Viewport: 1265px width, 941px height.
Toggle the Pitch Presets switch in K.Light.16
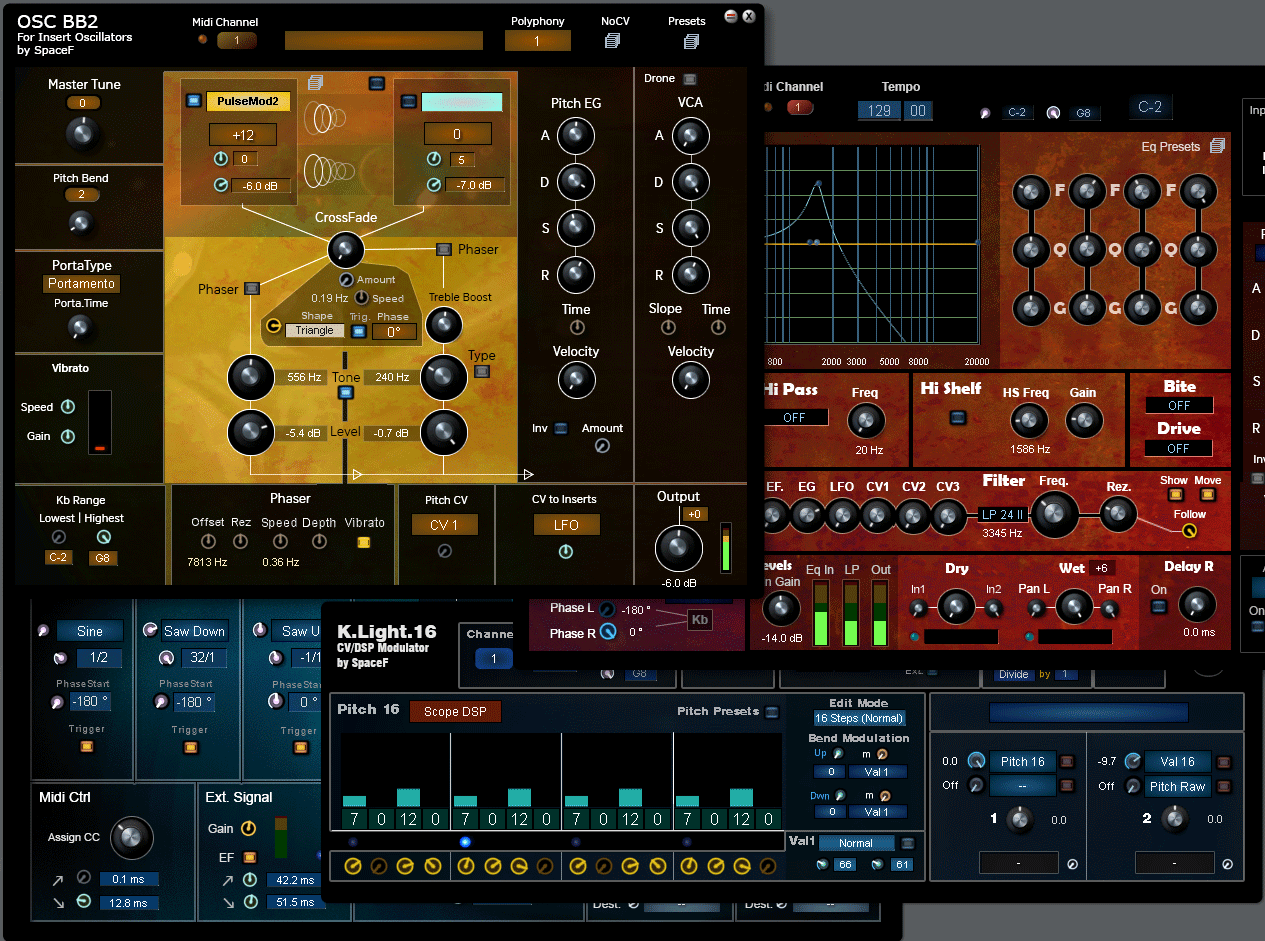[772, 712]
